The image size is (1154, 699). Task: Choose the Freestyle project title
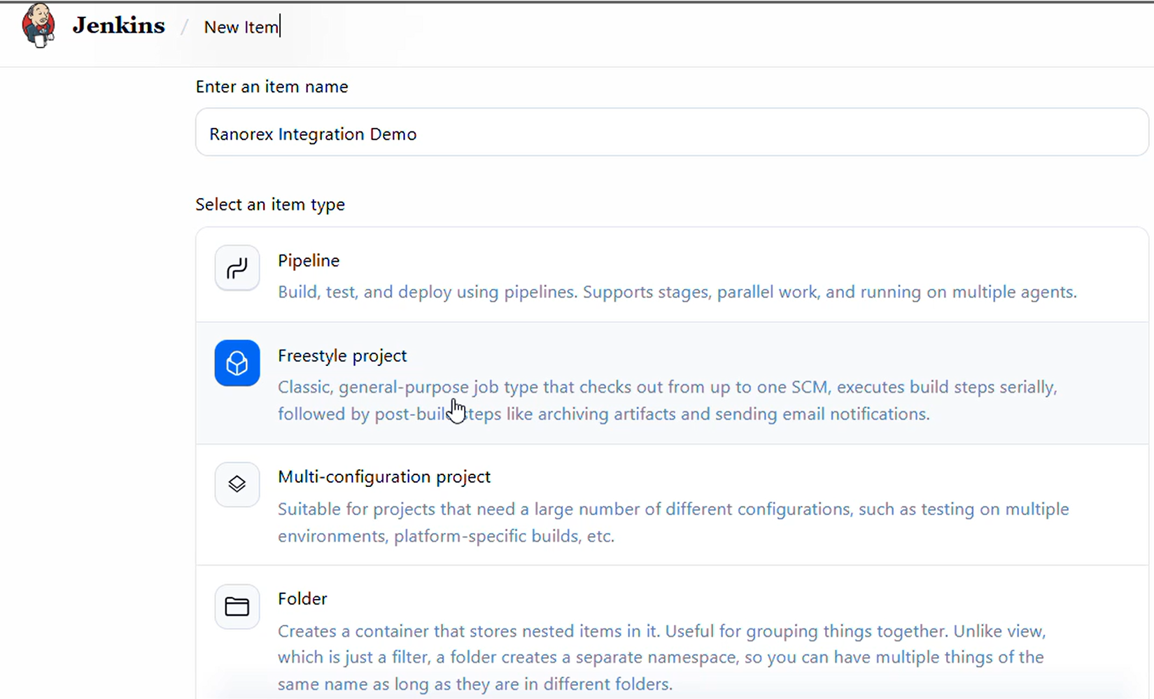pos(342,356)
